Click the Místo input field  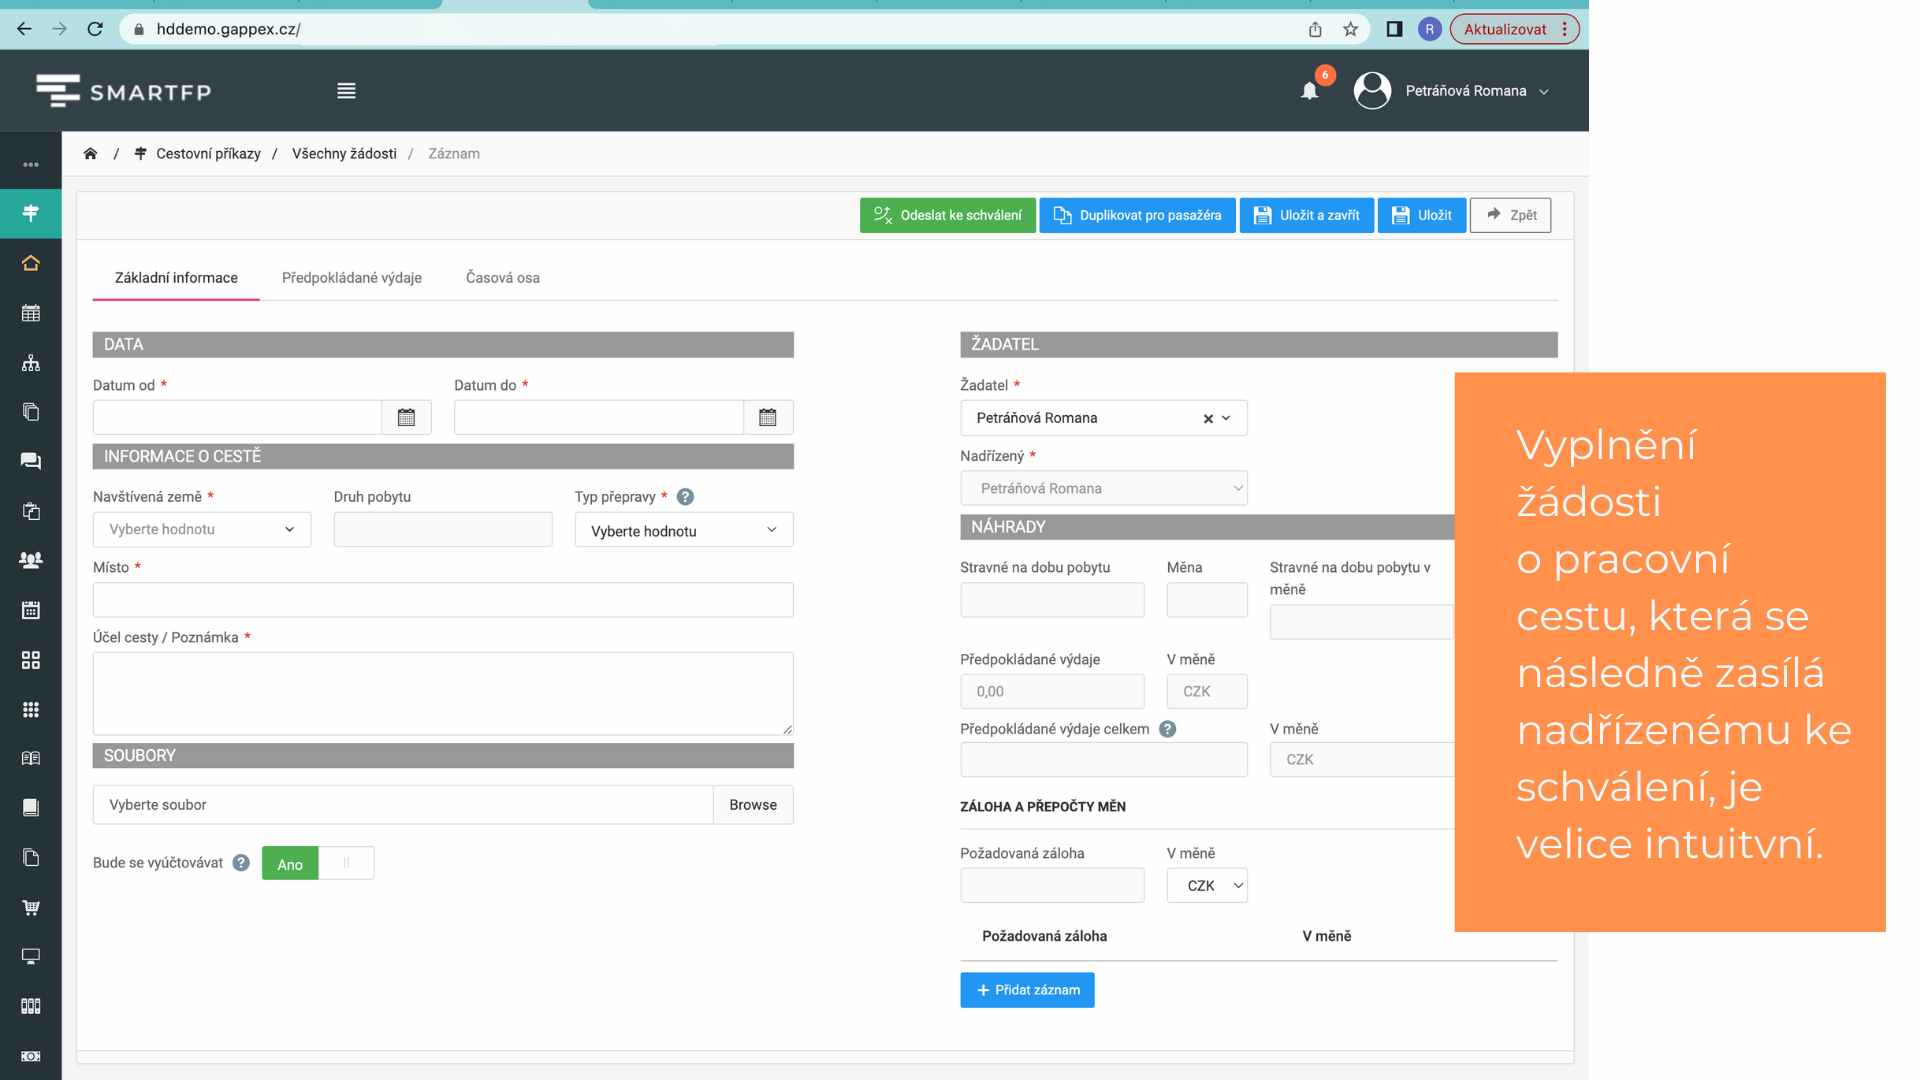(x=443, y=600)
